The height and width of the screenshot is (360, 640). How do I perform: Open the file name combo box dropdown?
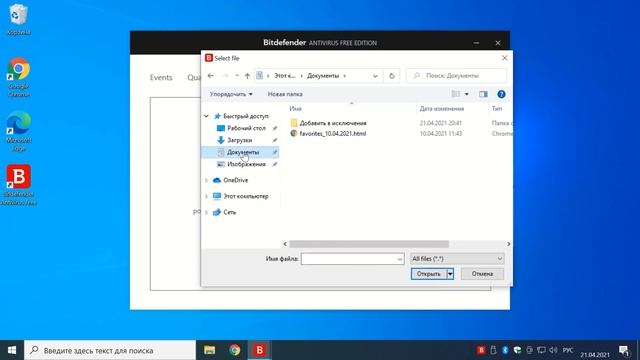400,259
